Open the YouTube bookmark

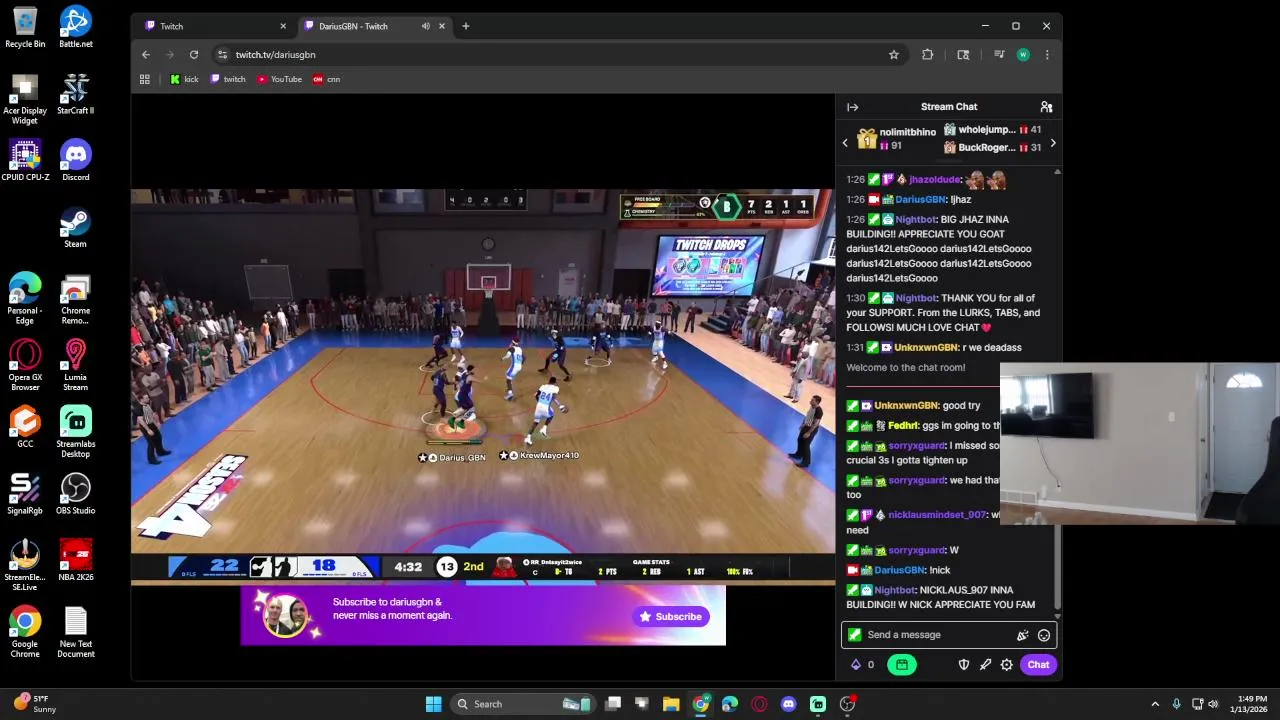(x=279, y=79)
